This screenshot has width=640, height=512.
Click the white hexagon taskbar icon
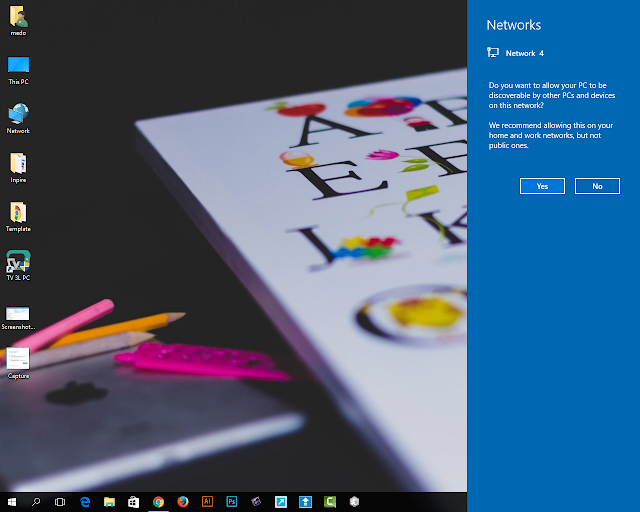click(354, 502)
